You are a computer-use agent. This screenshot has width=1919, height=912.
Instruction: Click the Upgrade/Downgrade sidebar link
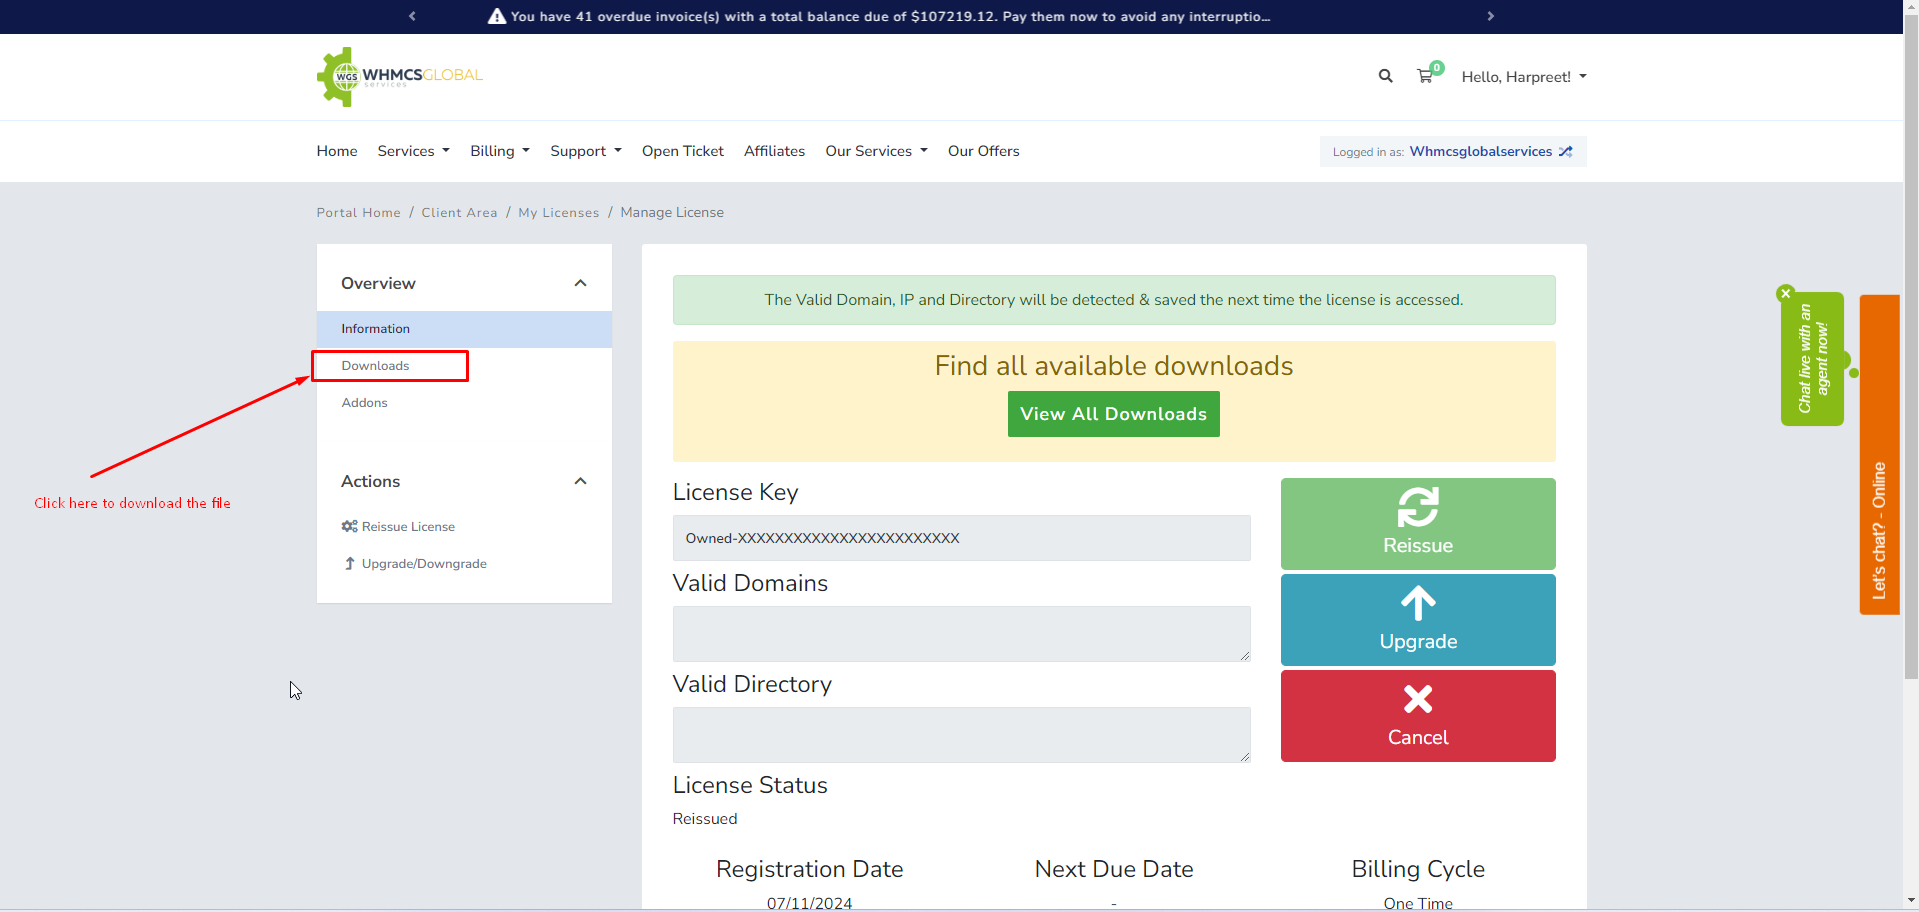[x=424, y=564]
